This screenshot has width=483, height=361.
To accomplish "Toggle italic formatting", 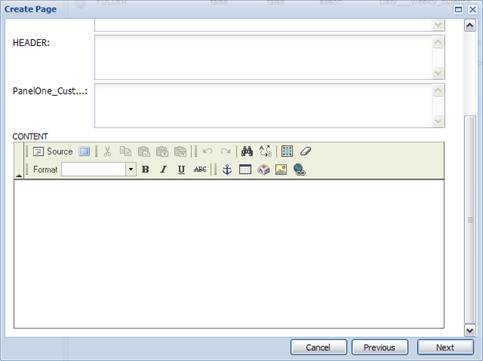I will pos(163,169).
